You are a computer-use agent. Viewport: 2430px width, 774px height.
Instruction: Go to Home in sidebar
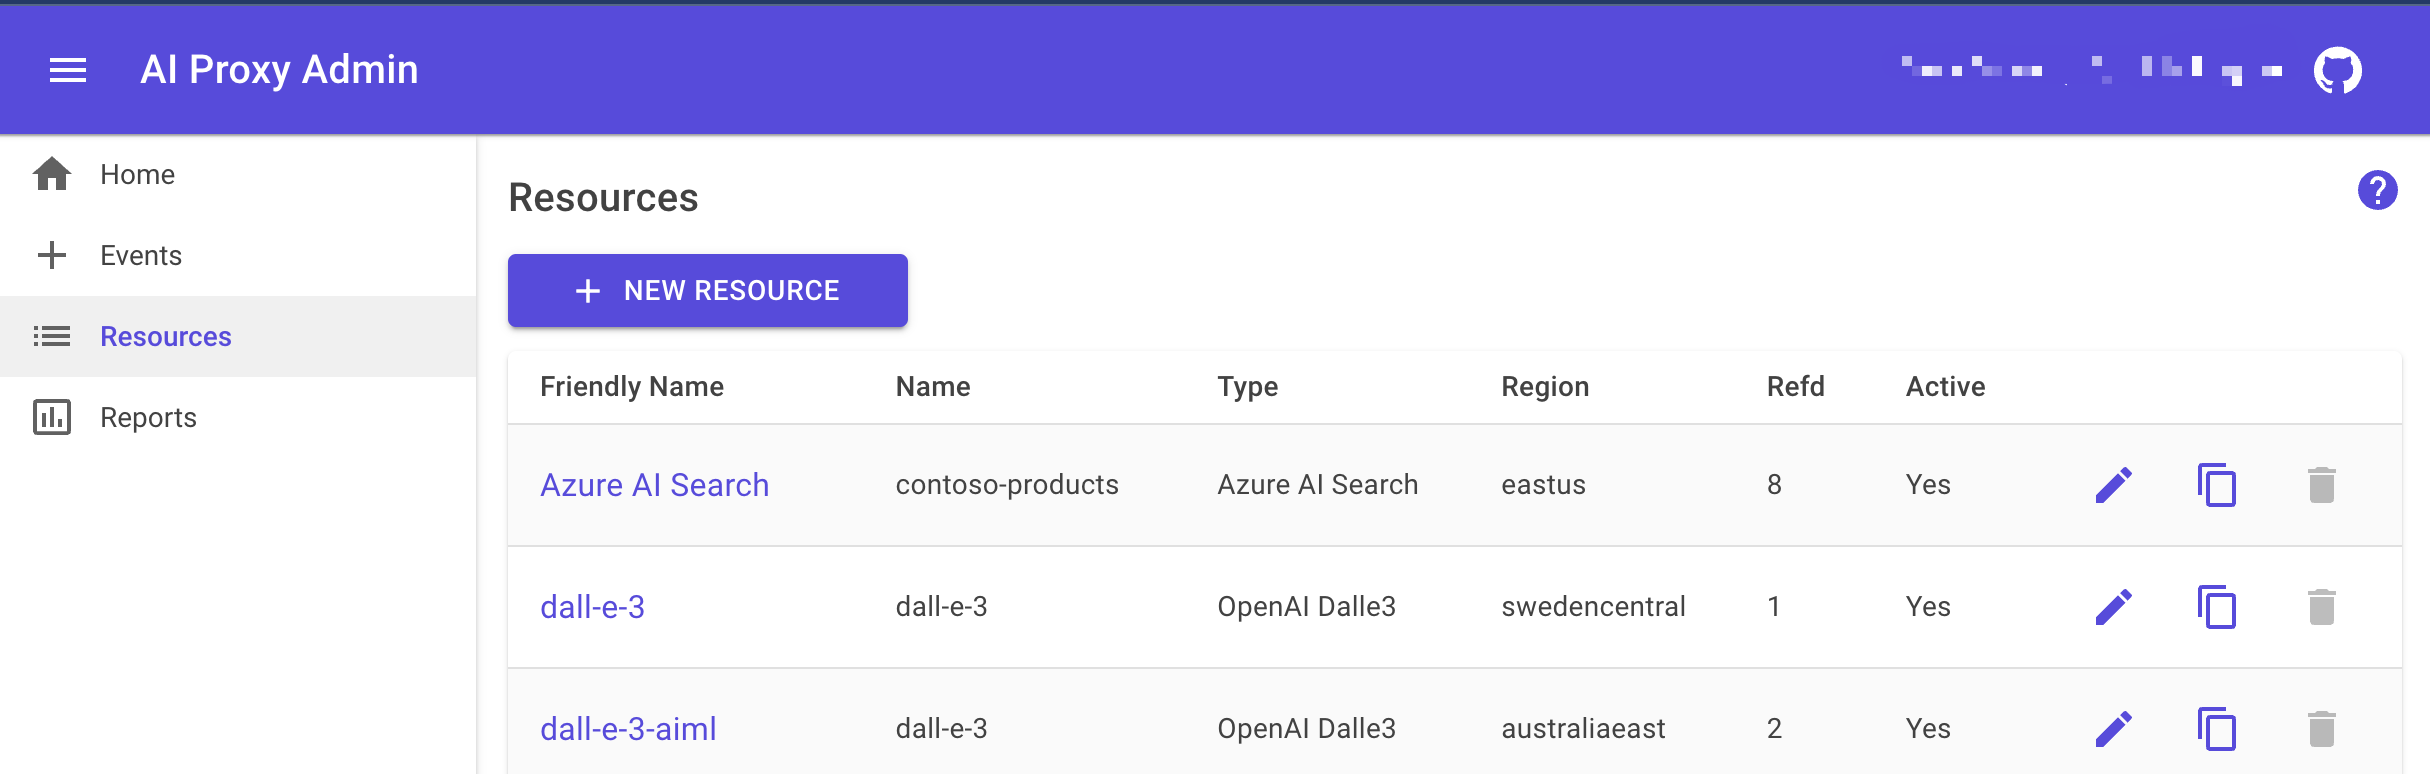(x=137, y=174)
